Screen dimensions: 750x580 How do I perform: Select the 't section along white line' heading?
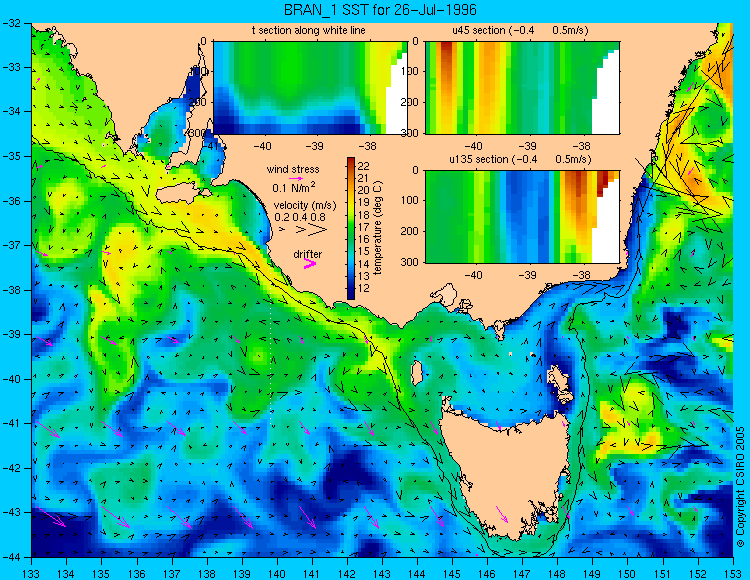click(309, 31)
